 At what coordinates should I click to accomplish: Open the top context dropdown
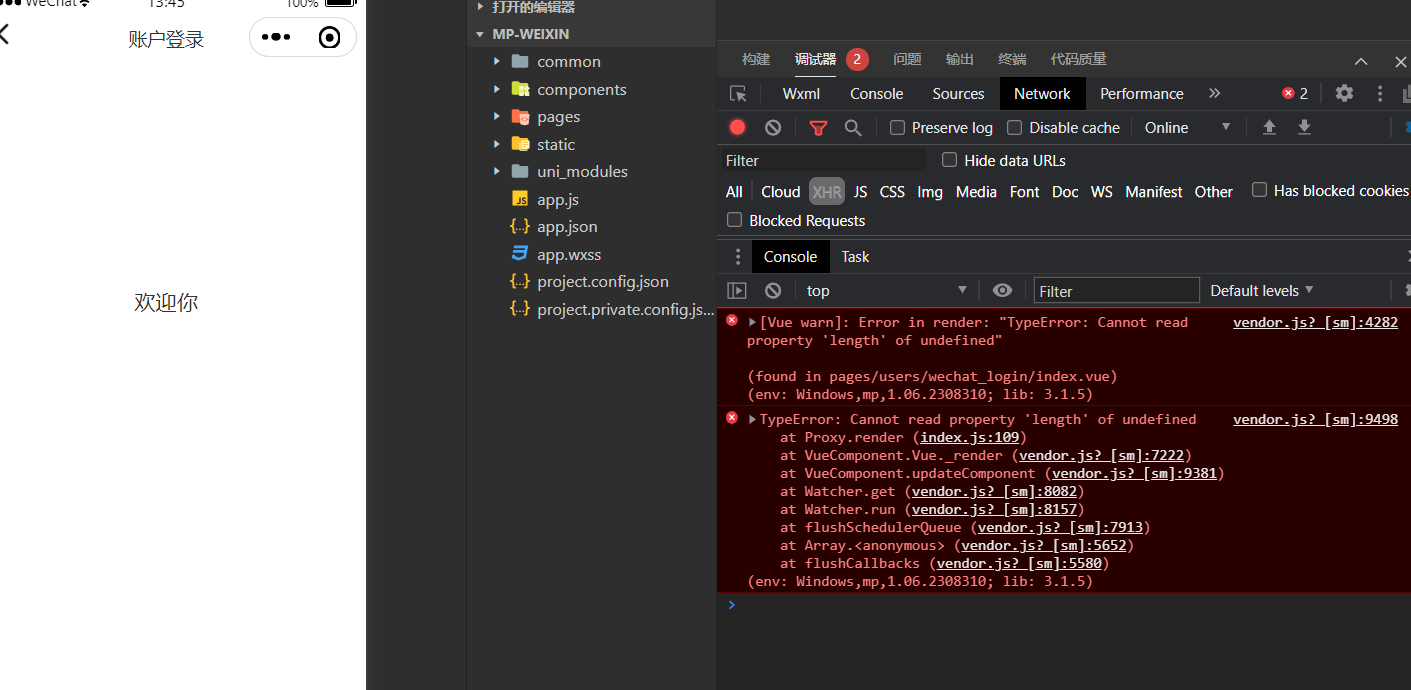[x=886, y=291]
